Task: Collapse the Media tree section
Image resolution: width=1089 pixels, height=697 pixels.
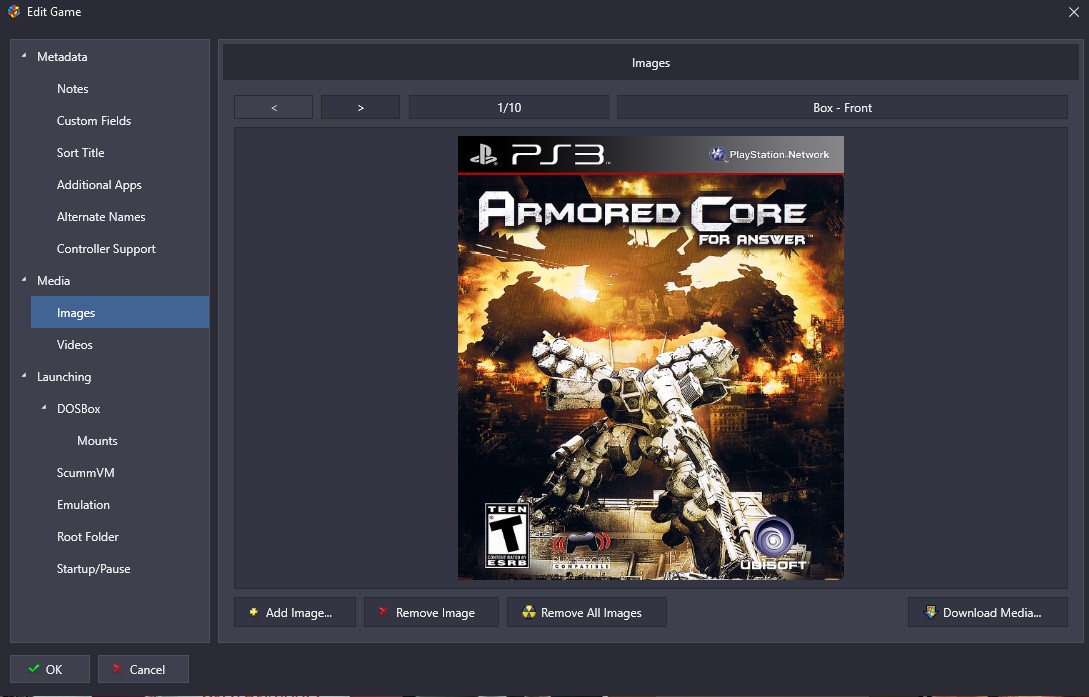Action: 24,280
